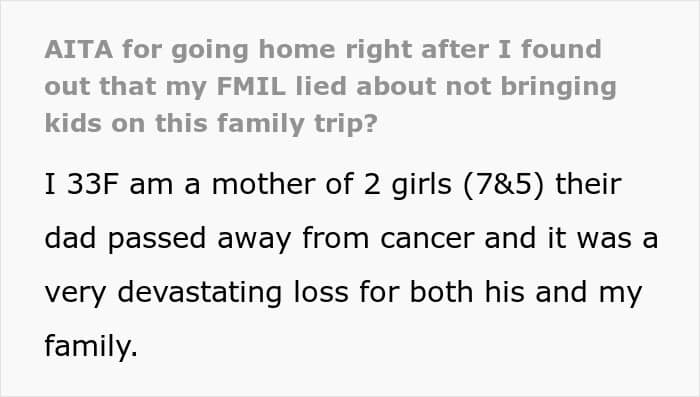Open the AITA post title link
700x397 pixels.
tap(330, 86)
